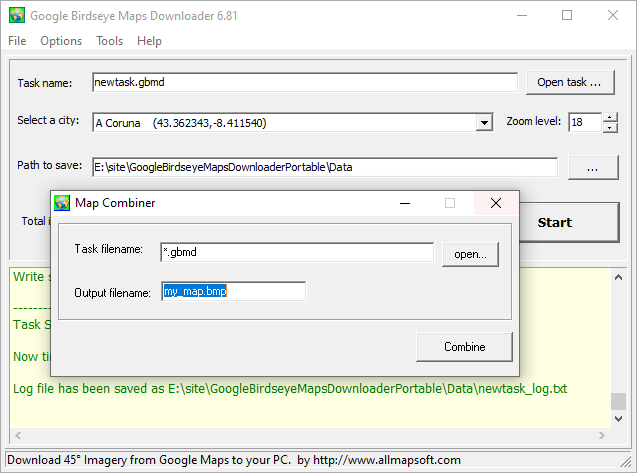
Task: Minimize the Map Combiner dialog
Action: pos(405,203)
